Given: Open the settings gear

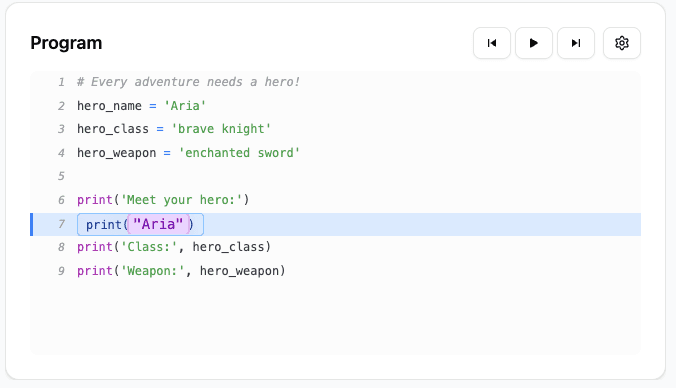Looking at the screenshot, I should [x=622, y=43].
